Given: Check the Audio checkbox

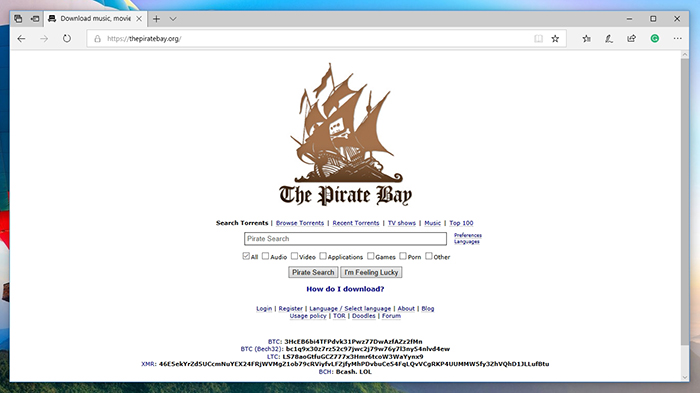Looking at the screenshot, I should (x=265, y=256).
